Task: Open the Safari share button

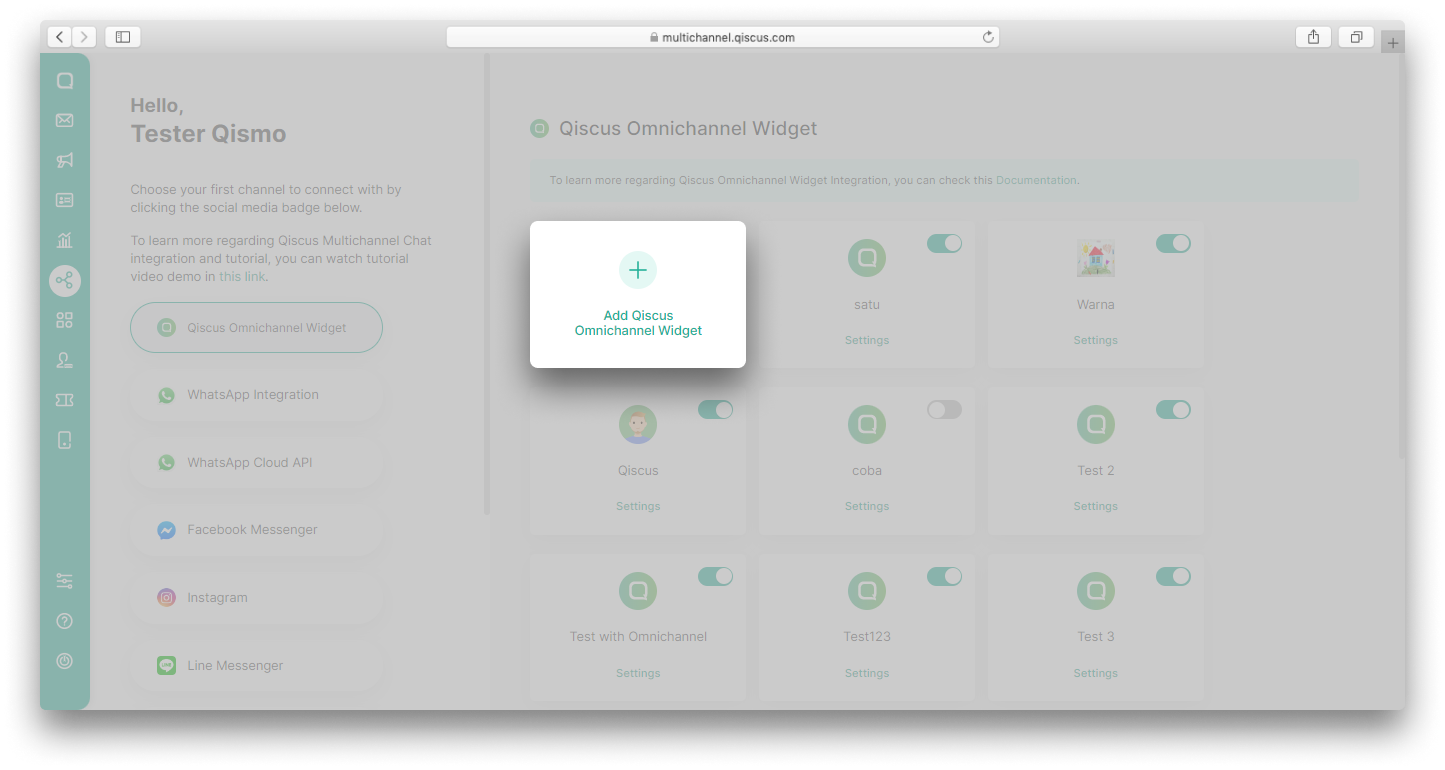Action: (x=1313, y=37)
